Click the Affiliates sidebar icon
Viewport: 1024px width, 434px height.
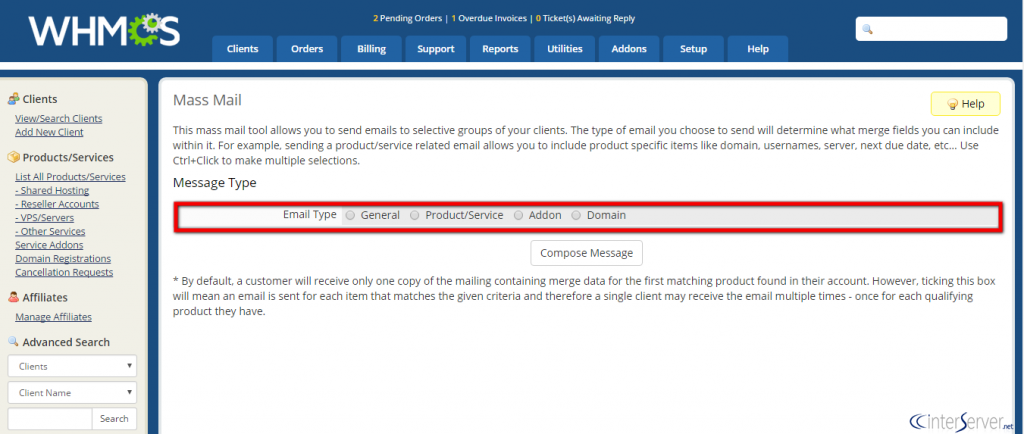pyautogui.click(x=14, y=297)
